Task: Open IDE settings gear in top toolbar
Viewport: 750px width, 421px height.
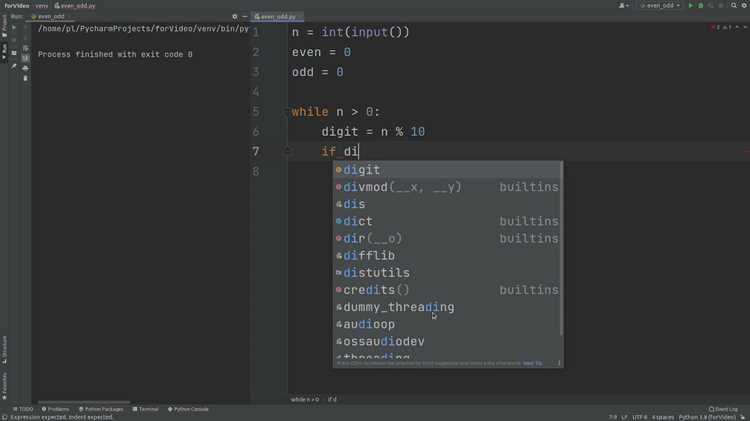Action: tap(744, 5)
